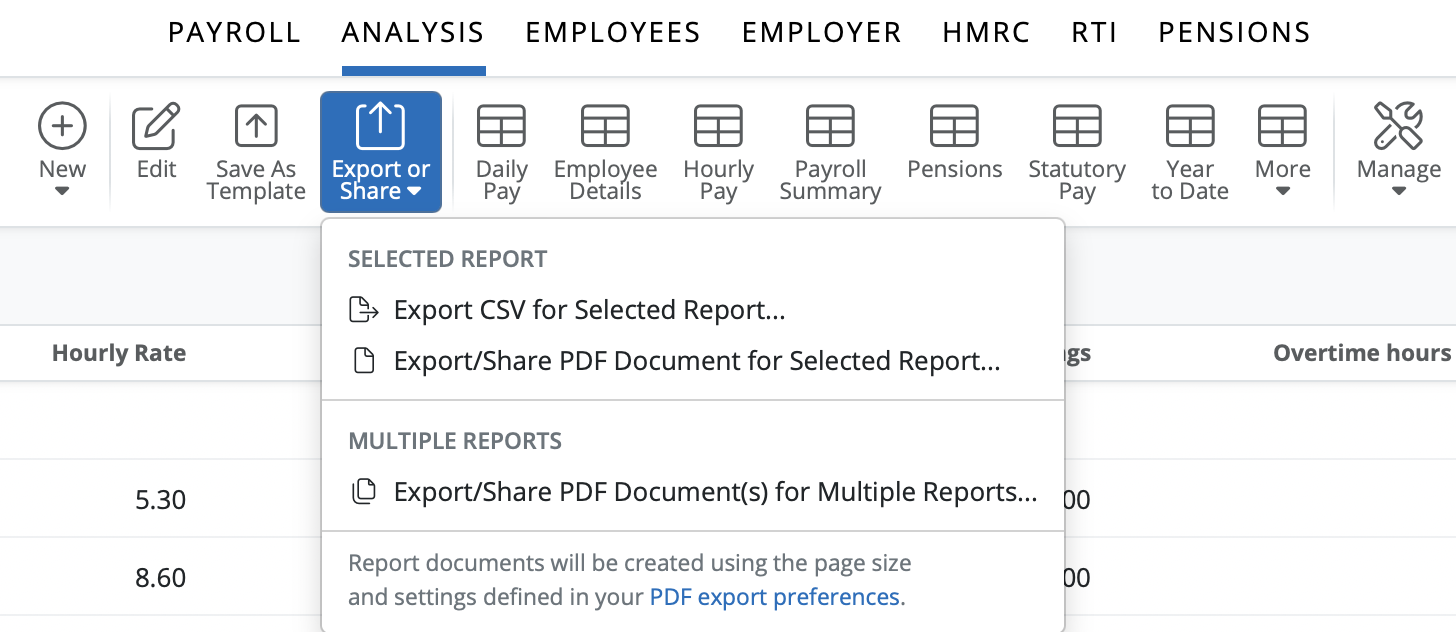Viewport: 1456px width, 632px height.
Task: Open the Statutory Pay report
Action: (x=1077, y=127)
